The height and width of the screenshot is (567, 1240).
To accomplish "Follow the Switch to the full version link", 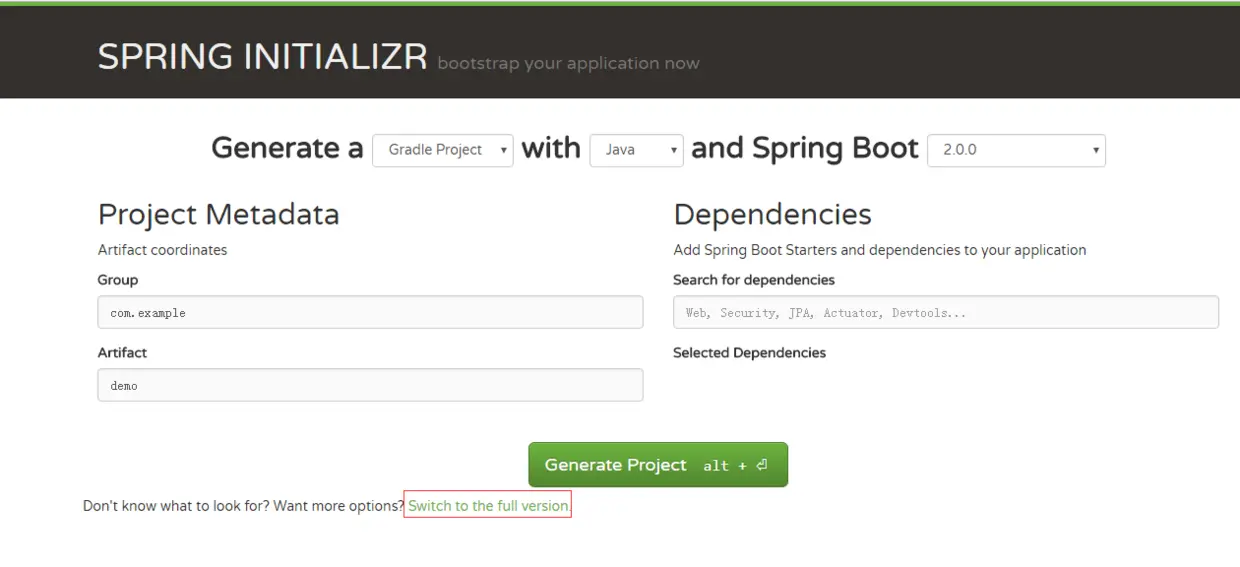I will tap(488, 506).
